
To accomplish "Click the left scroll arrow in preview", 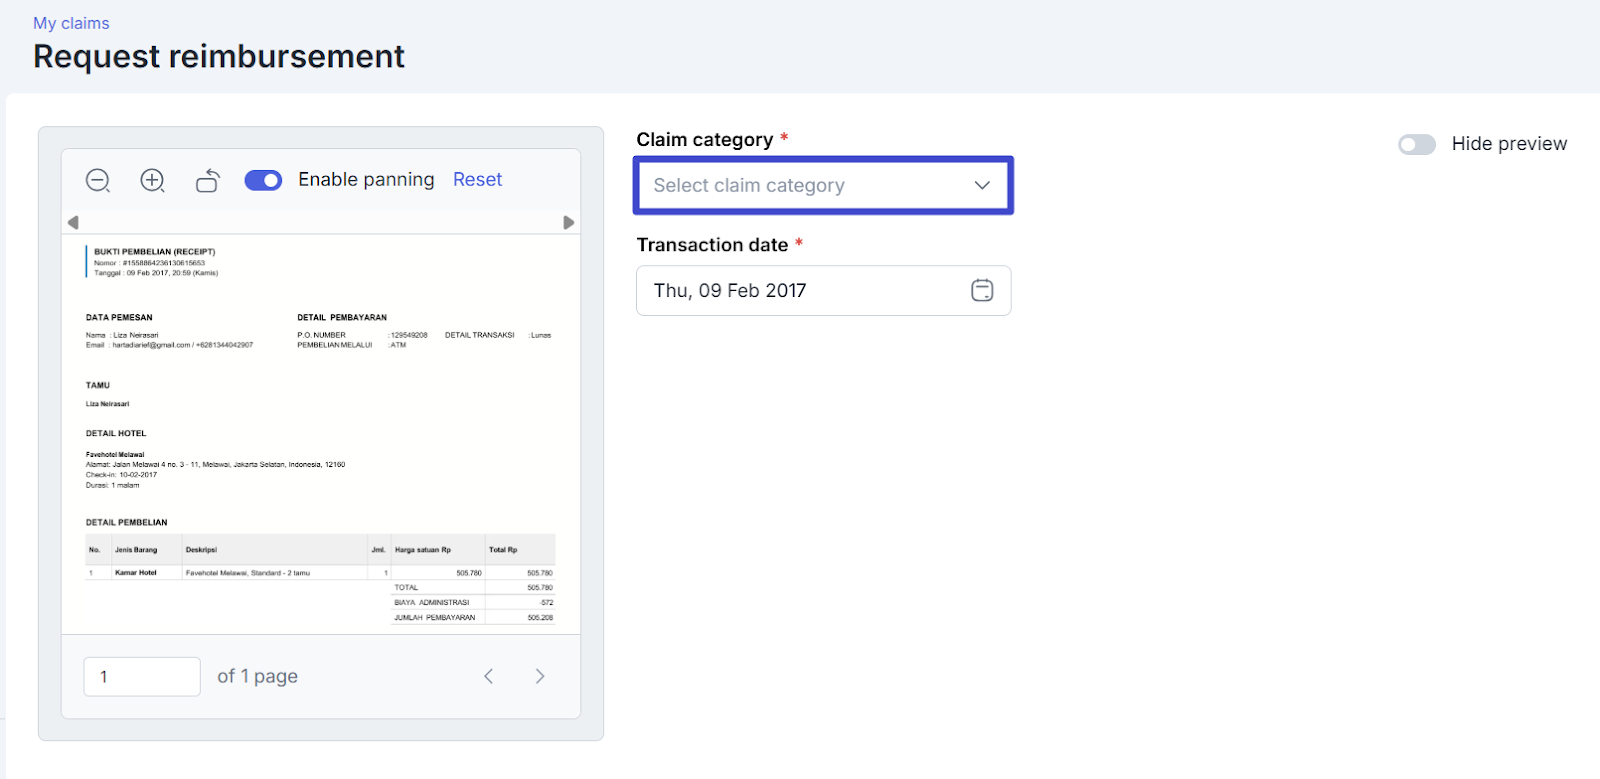I will [73, 222].
